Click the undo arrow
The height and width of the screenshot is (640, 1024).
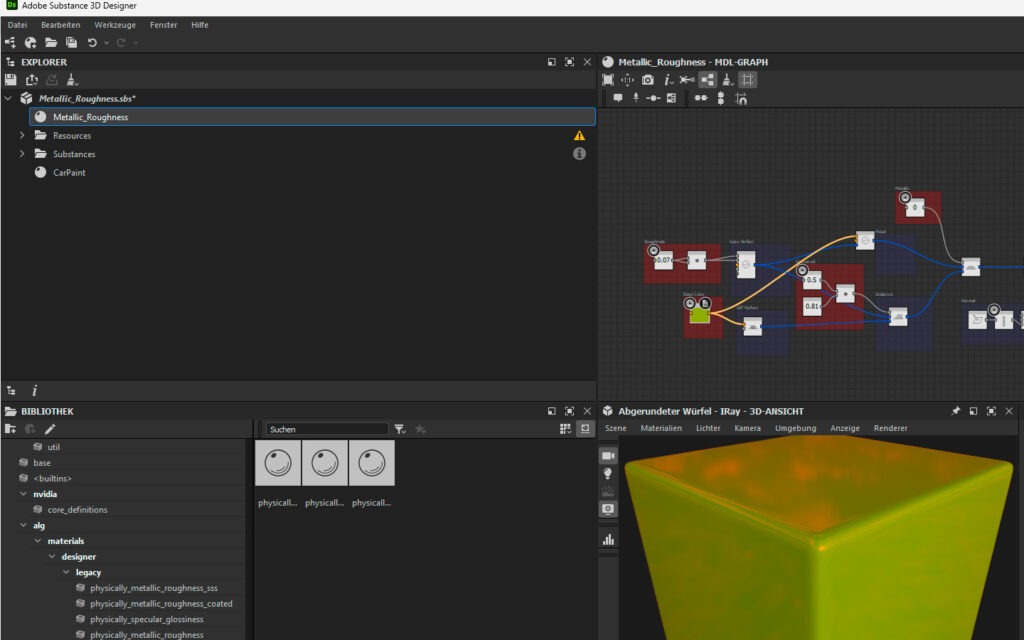tap(92, 42)
